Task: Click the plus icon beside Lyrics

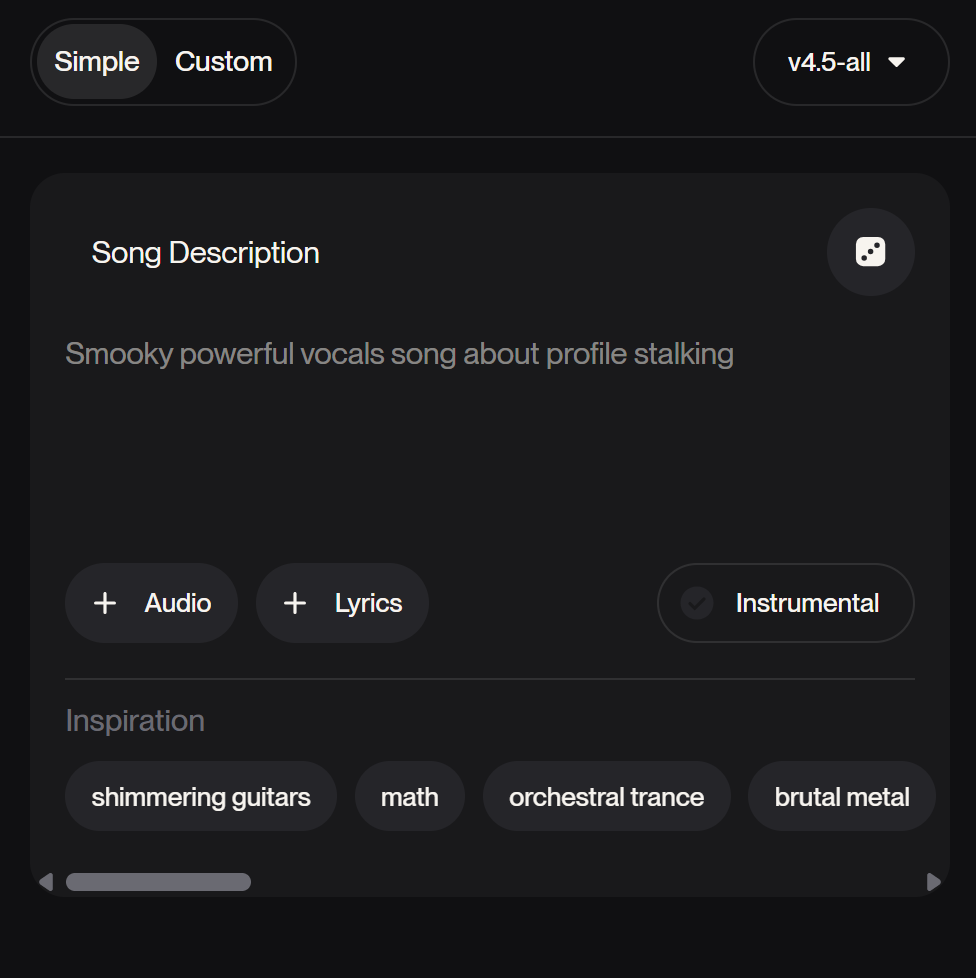Action: (295, 603)
